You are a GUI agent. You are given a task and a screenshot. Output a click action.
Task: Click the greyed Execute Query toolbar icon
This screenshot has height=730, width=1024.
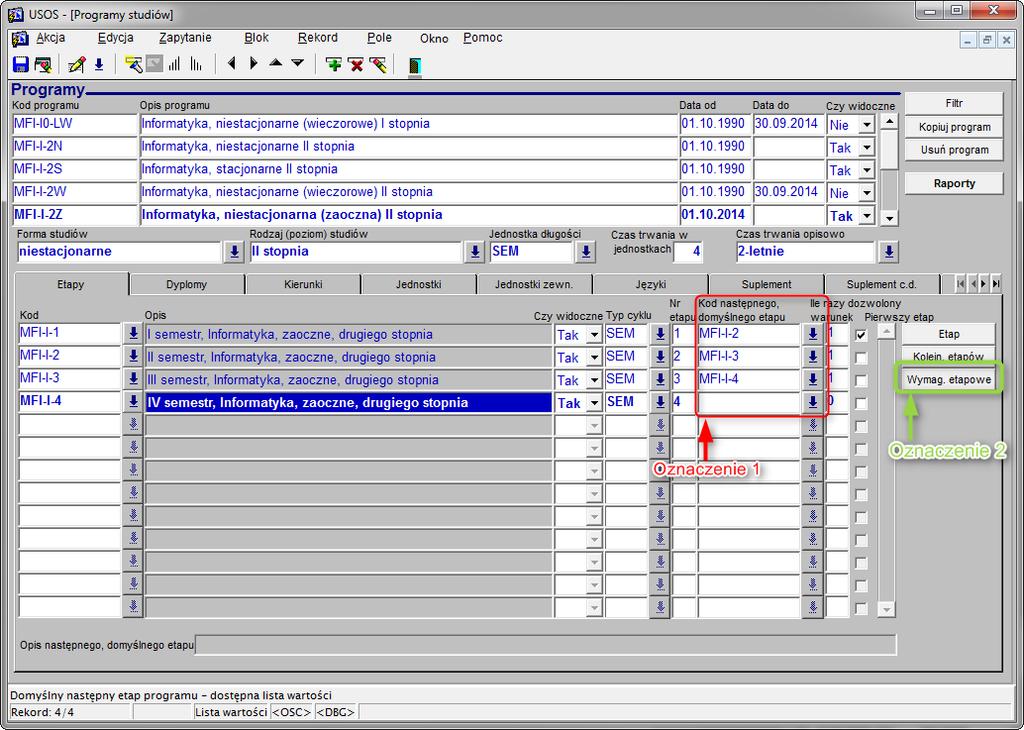pos(154,65)
